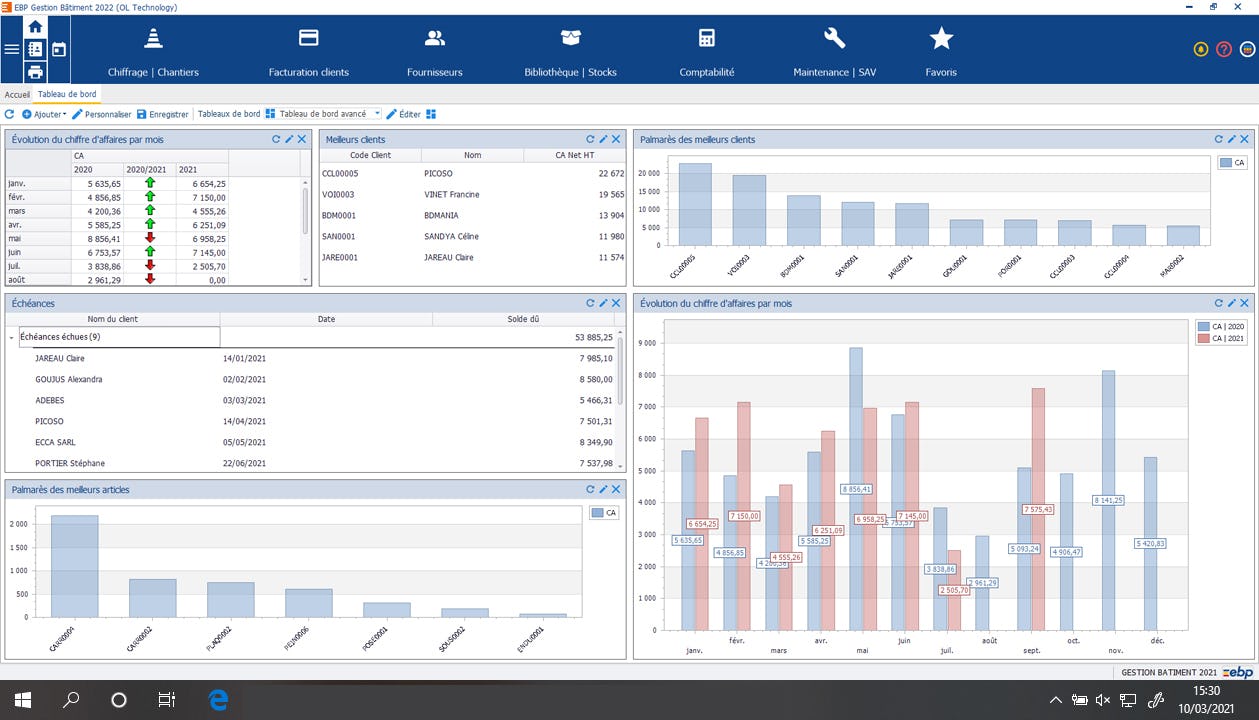Open the Comptabilité module
The image size is (1259, 720).
[706, 49]
